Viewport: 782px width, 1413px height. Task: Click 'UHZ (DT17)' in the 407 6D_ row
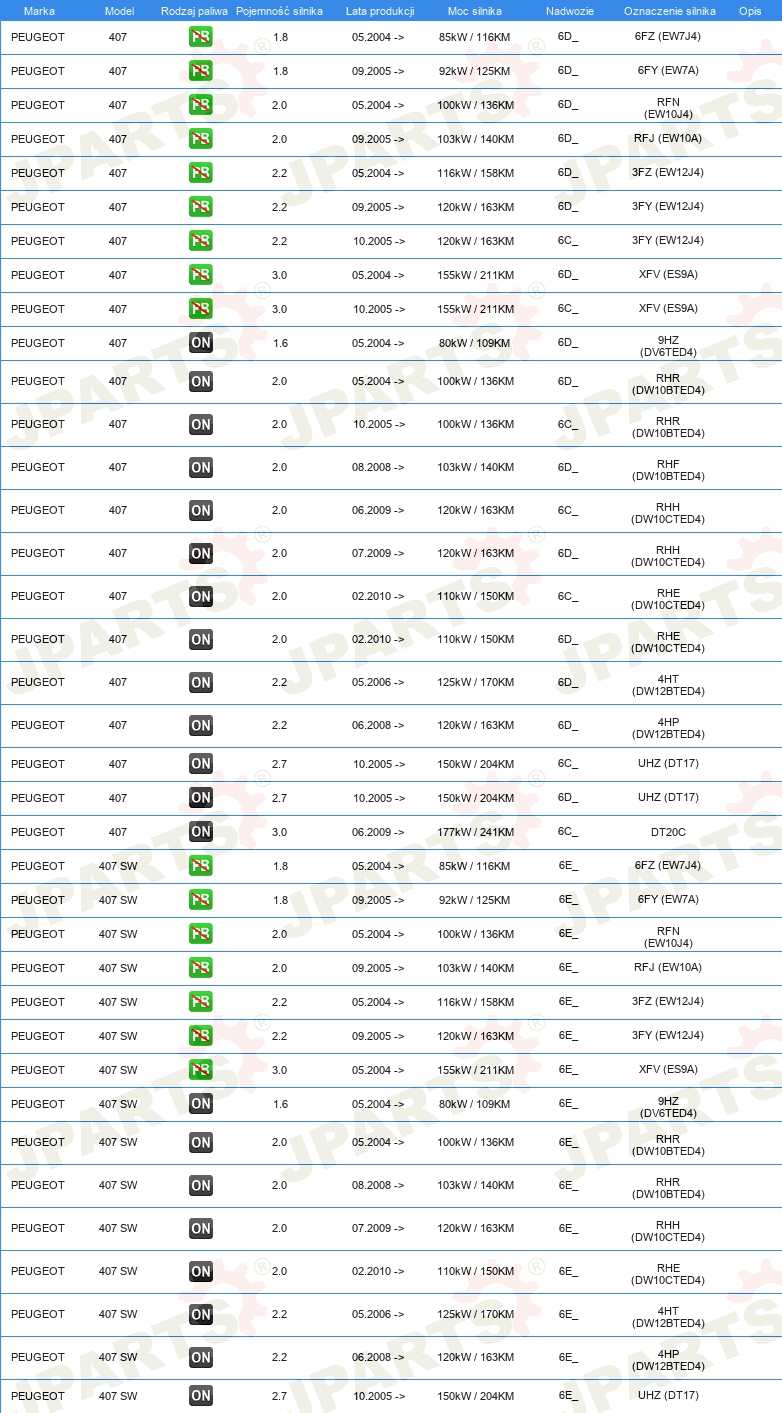coord(668,798)
